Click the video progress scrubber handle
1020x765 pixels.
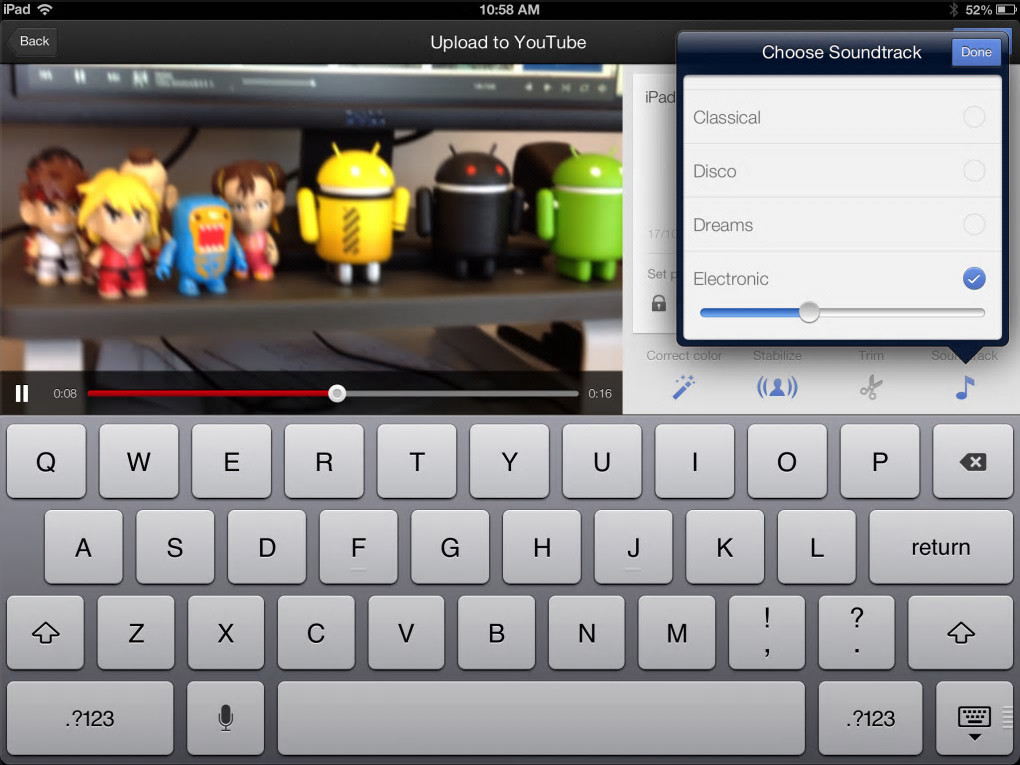click(337, 394)
